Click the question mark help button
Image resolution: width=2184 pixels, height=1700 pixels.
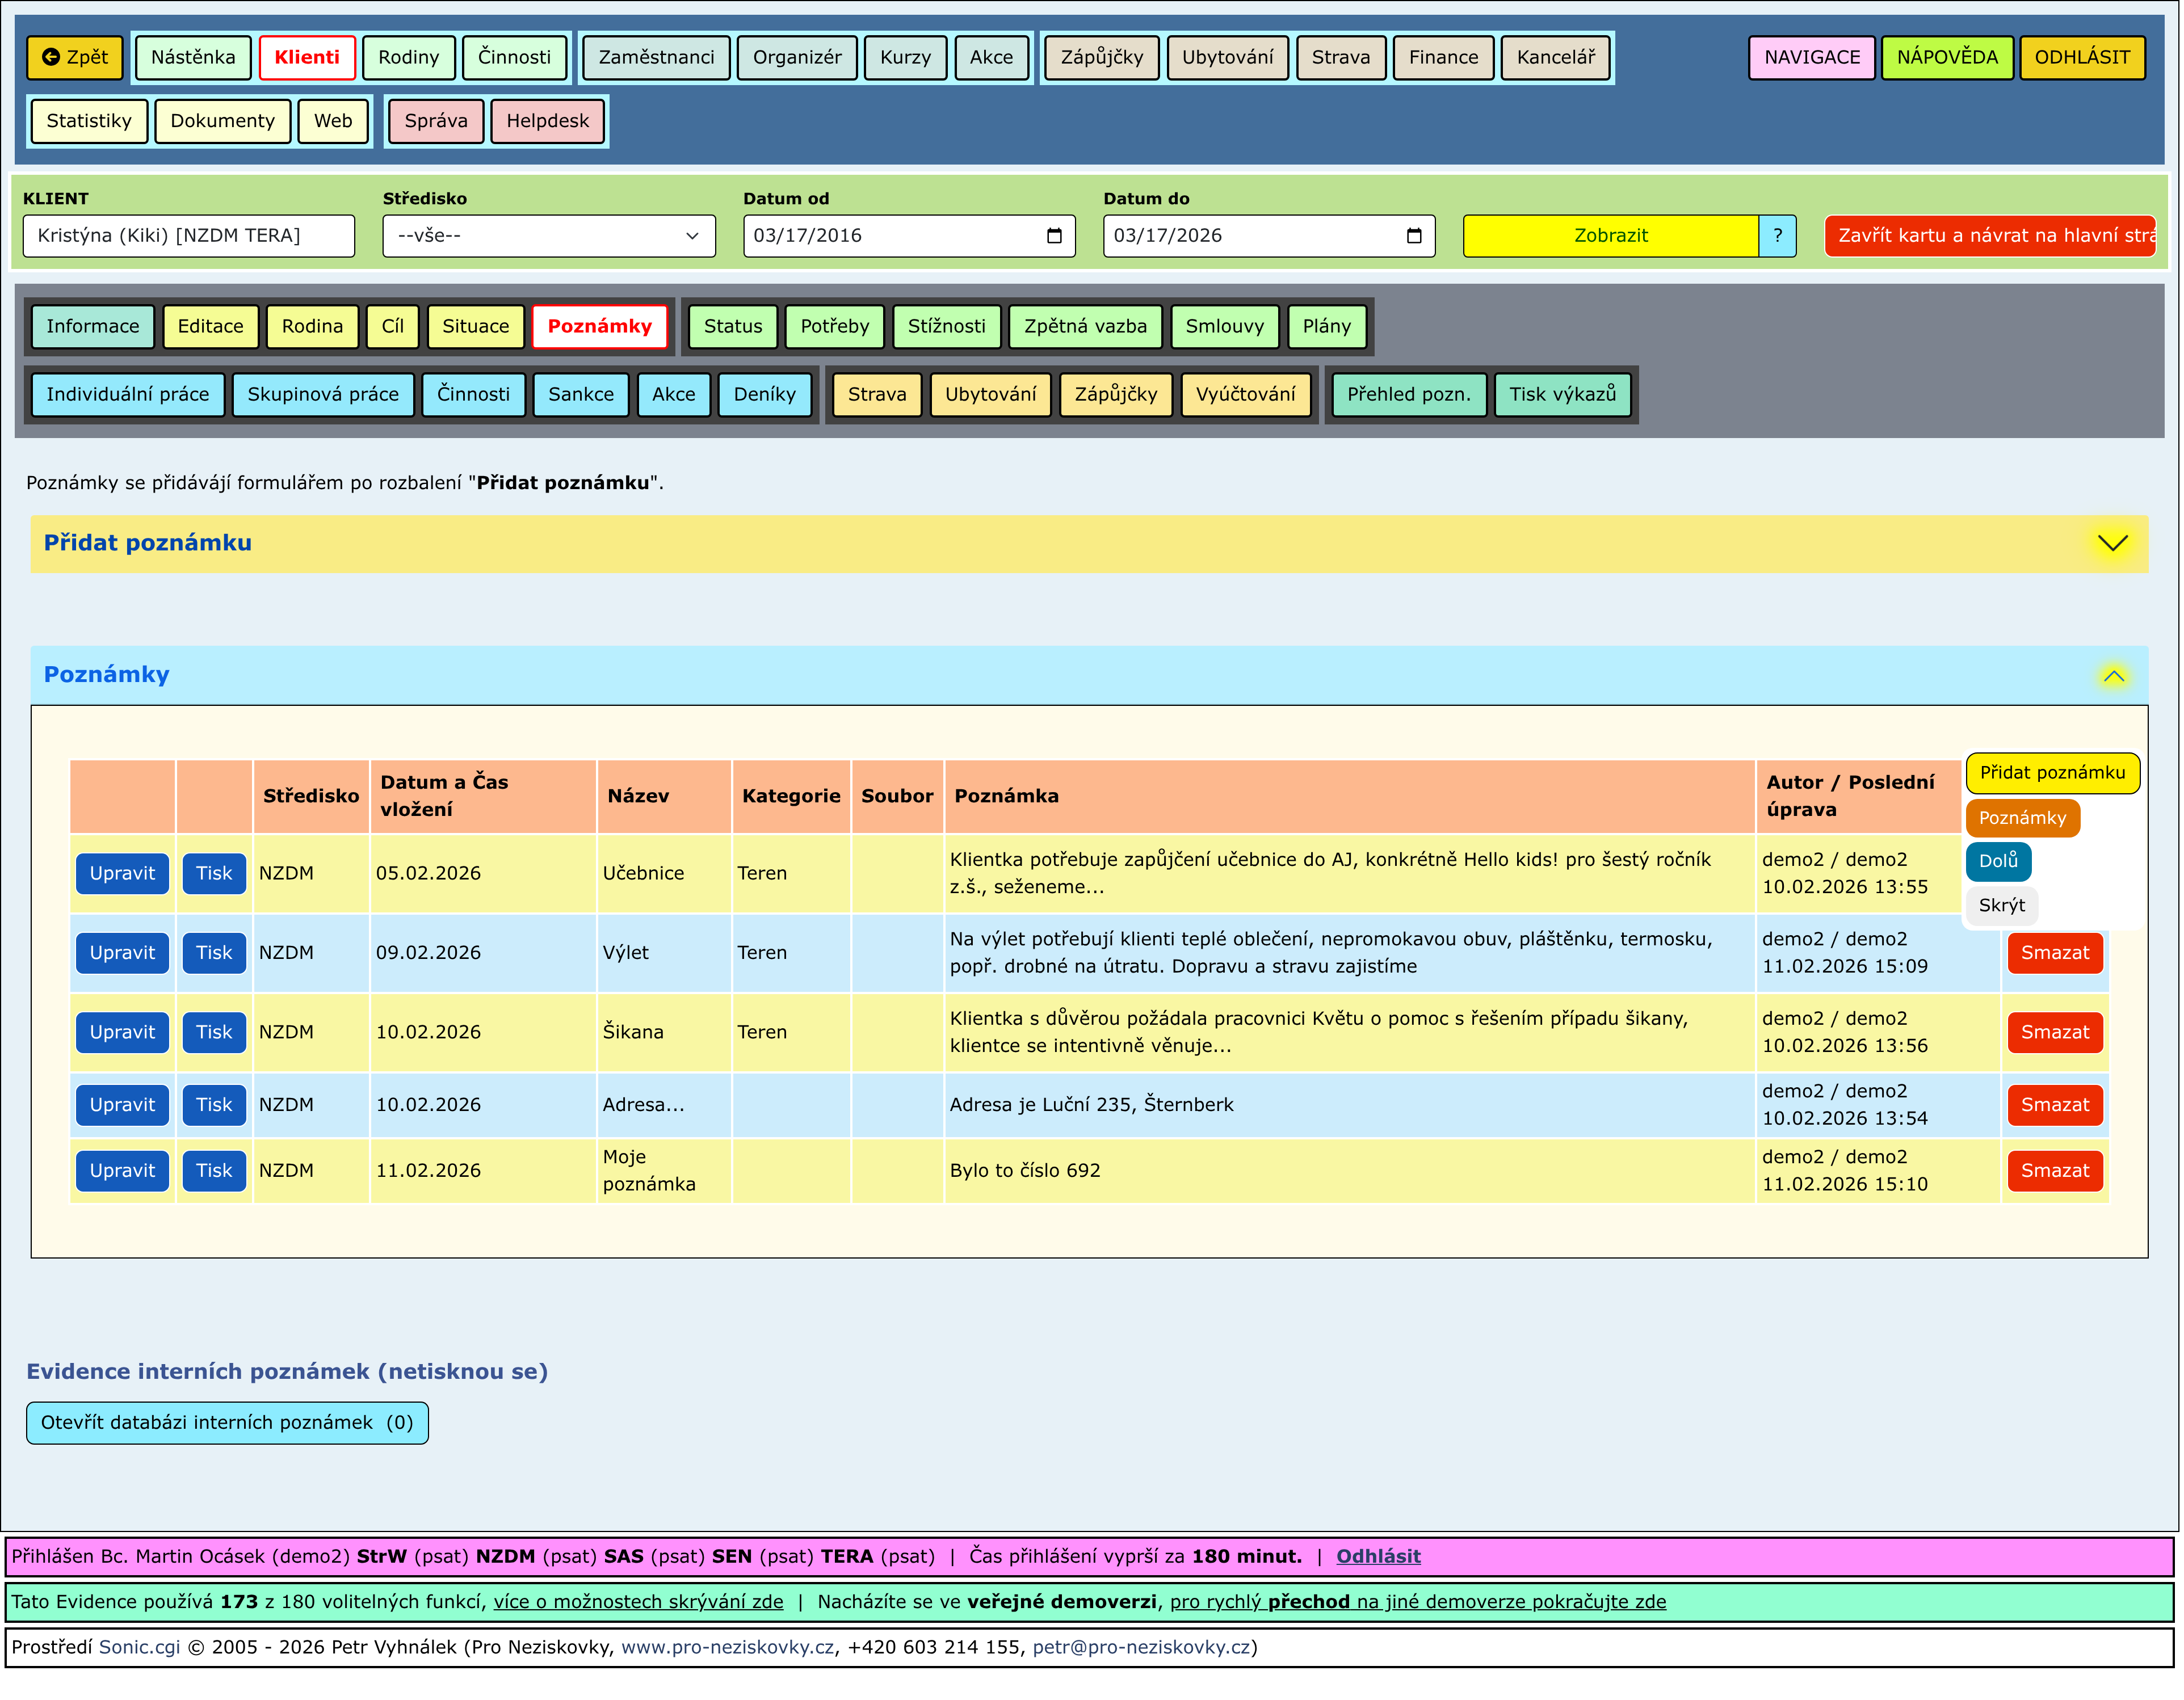[x=1777, y=236]
